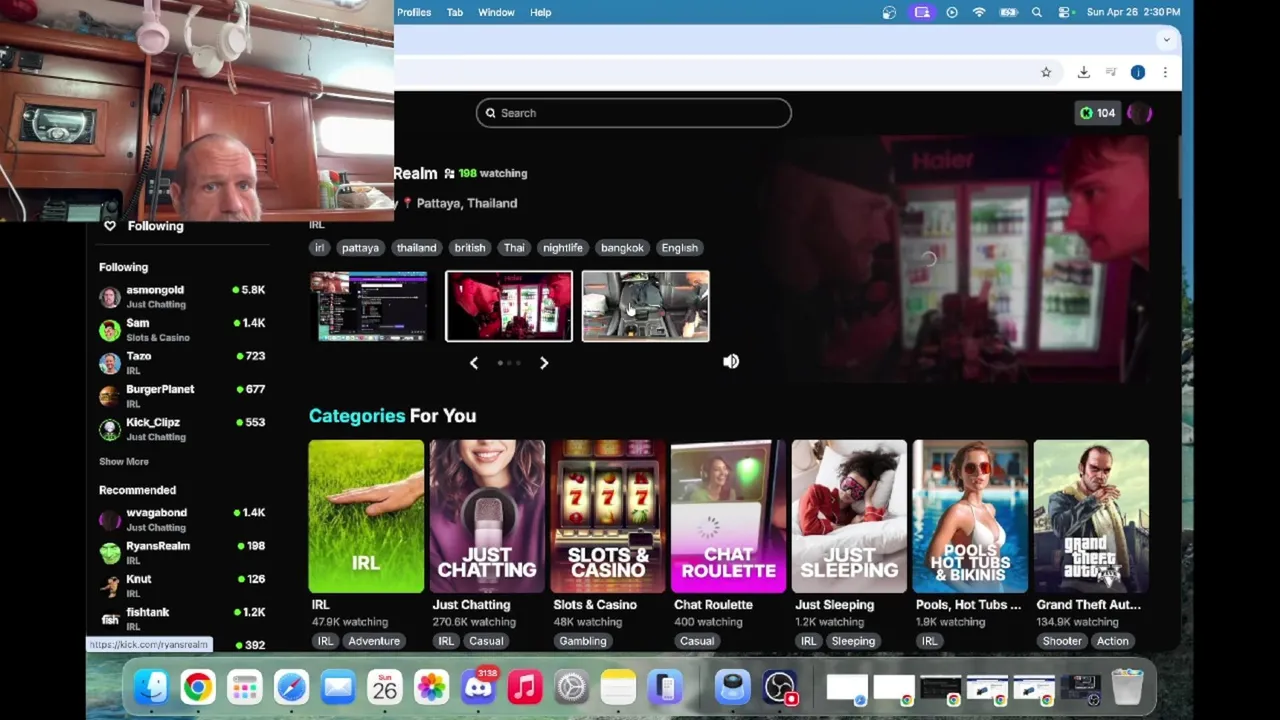Click the 'nightlife' tag
The image size is (1280, 720).
tap(563, 248)
